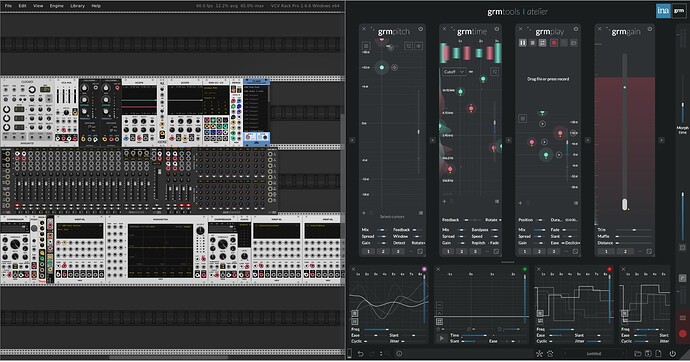Pause playback in grmplay
690x362 pixels.
[x=522, y=43]
